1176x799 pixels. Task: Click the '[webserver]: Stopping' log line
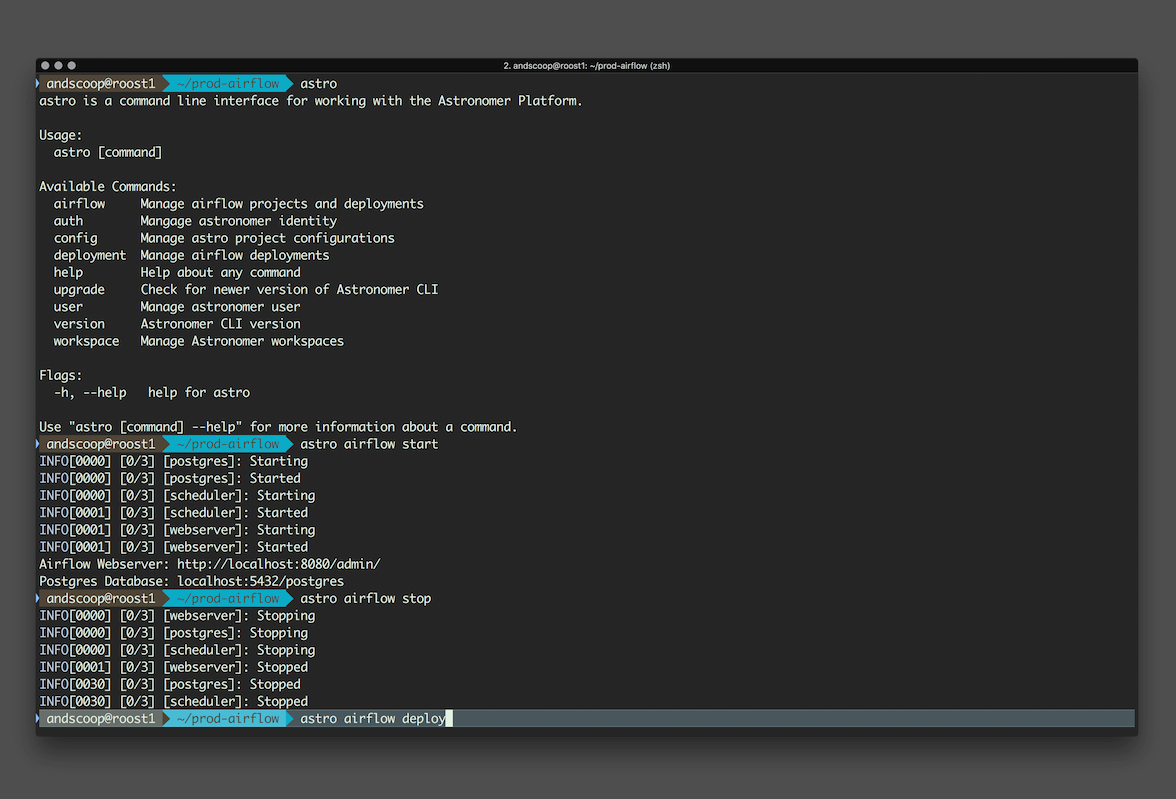coord(178,616)
